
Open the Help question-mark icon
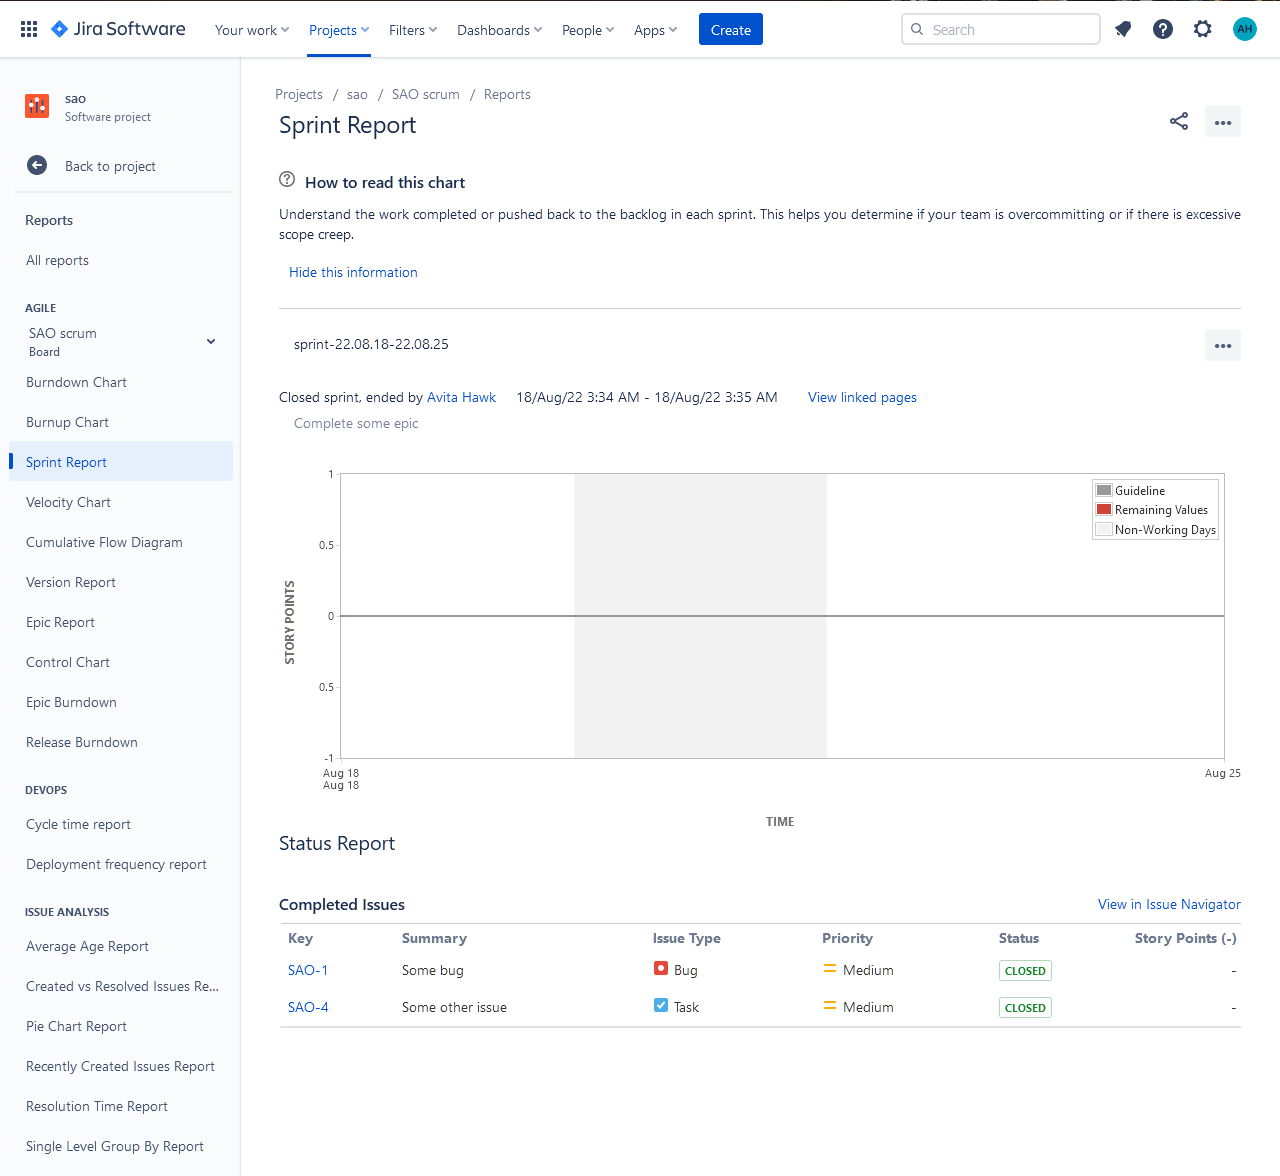click(1162, 28)
